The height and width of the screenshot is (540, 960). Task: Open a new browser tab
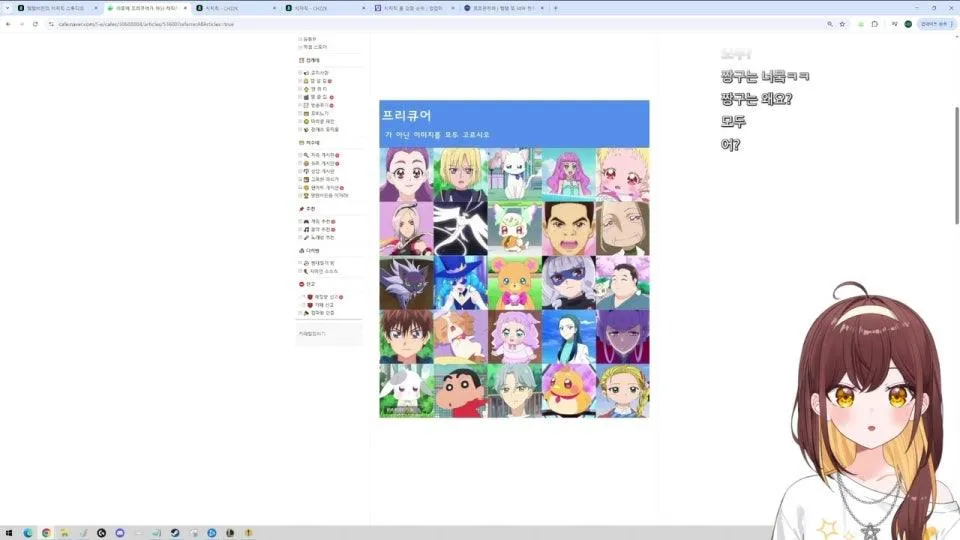[x=555, y=8]
